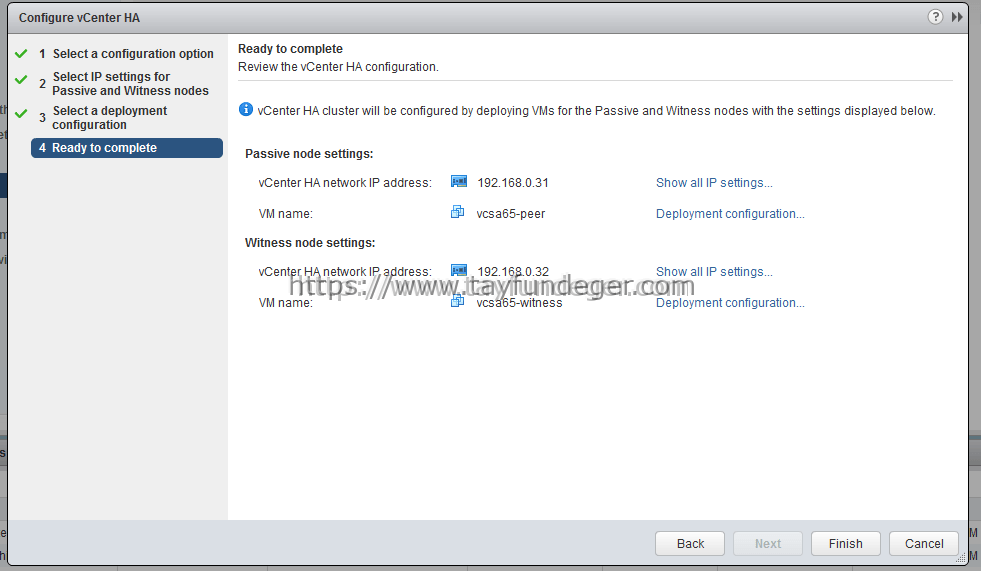
Task: Click the blue info icon beside cluster message
Action: point(246,109)
